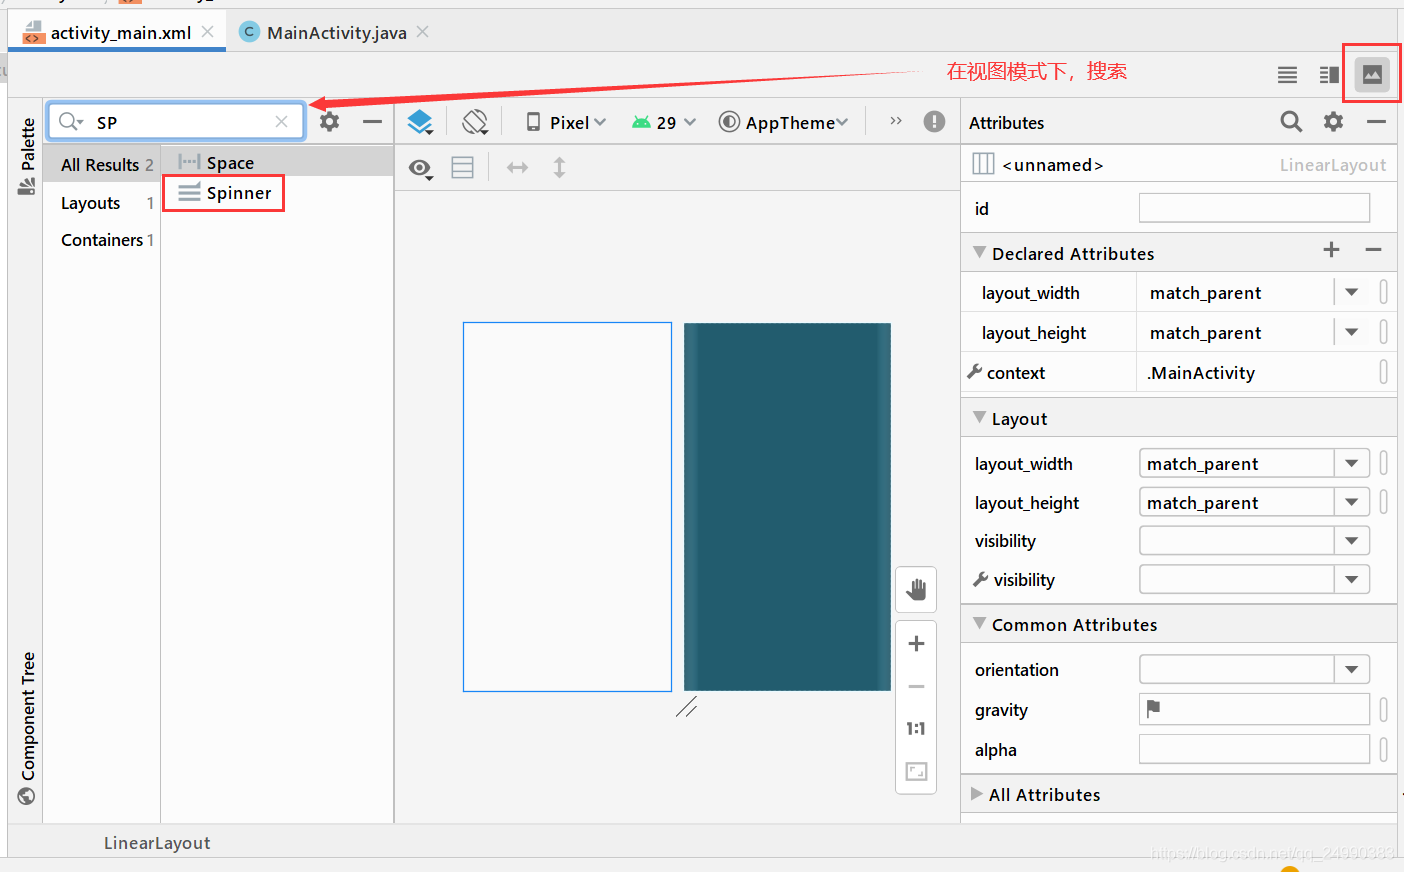Zoom out on the design surface

tap(916, 687)
